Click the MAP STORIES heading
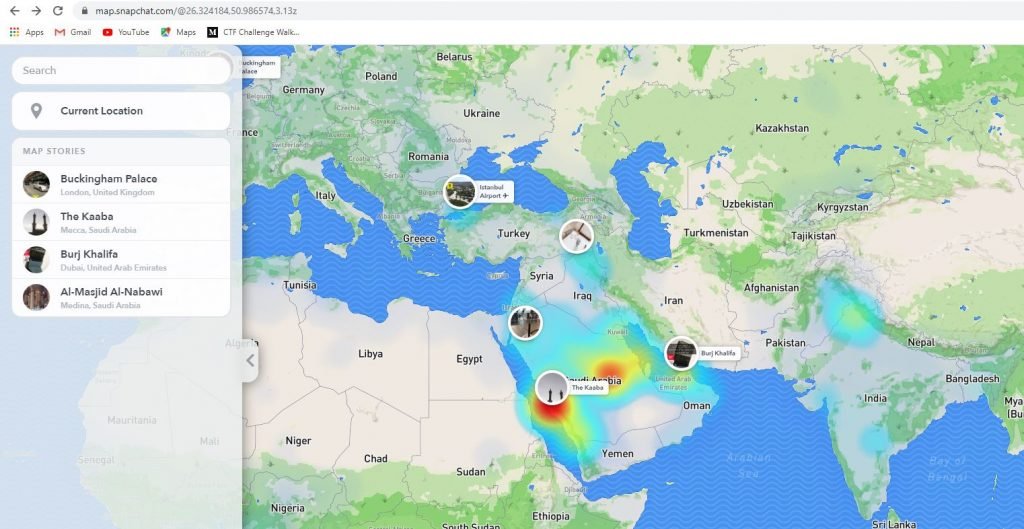Screen dimensions: 1024x529 pyautogui.click(x=54, y=151)
